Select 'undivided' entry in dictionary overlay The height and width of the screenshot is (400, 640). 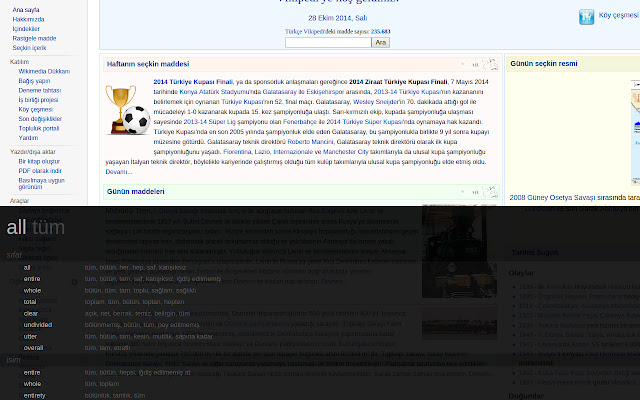[x=38, y=325]
